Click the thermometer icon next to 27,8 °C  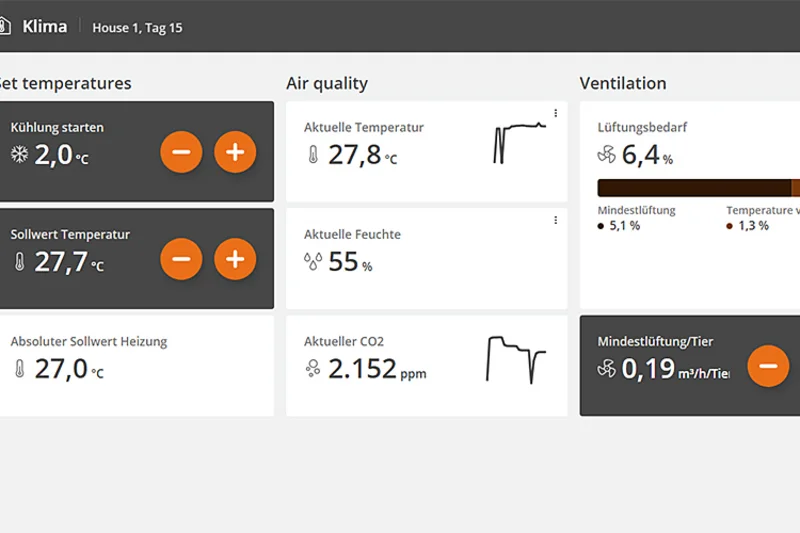313,155
